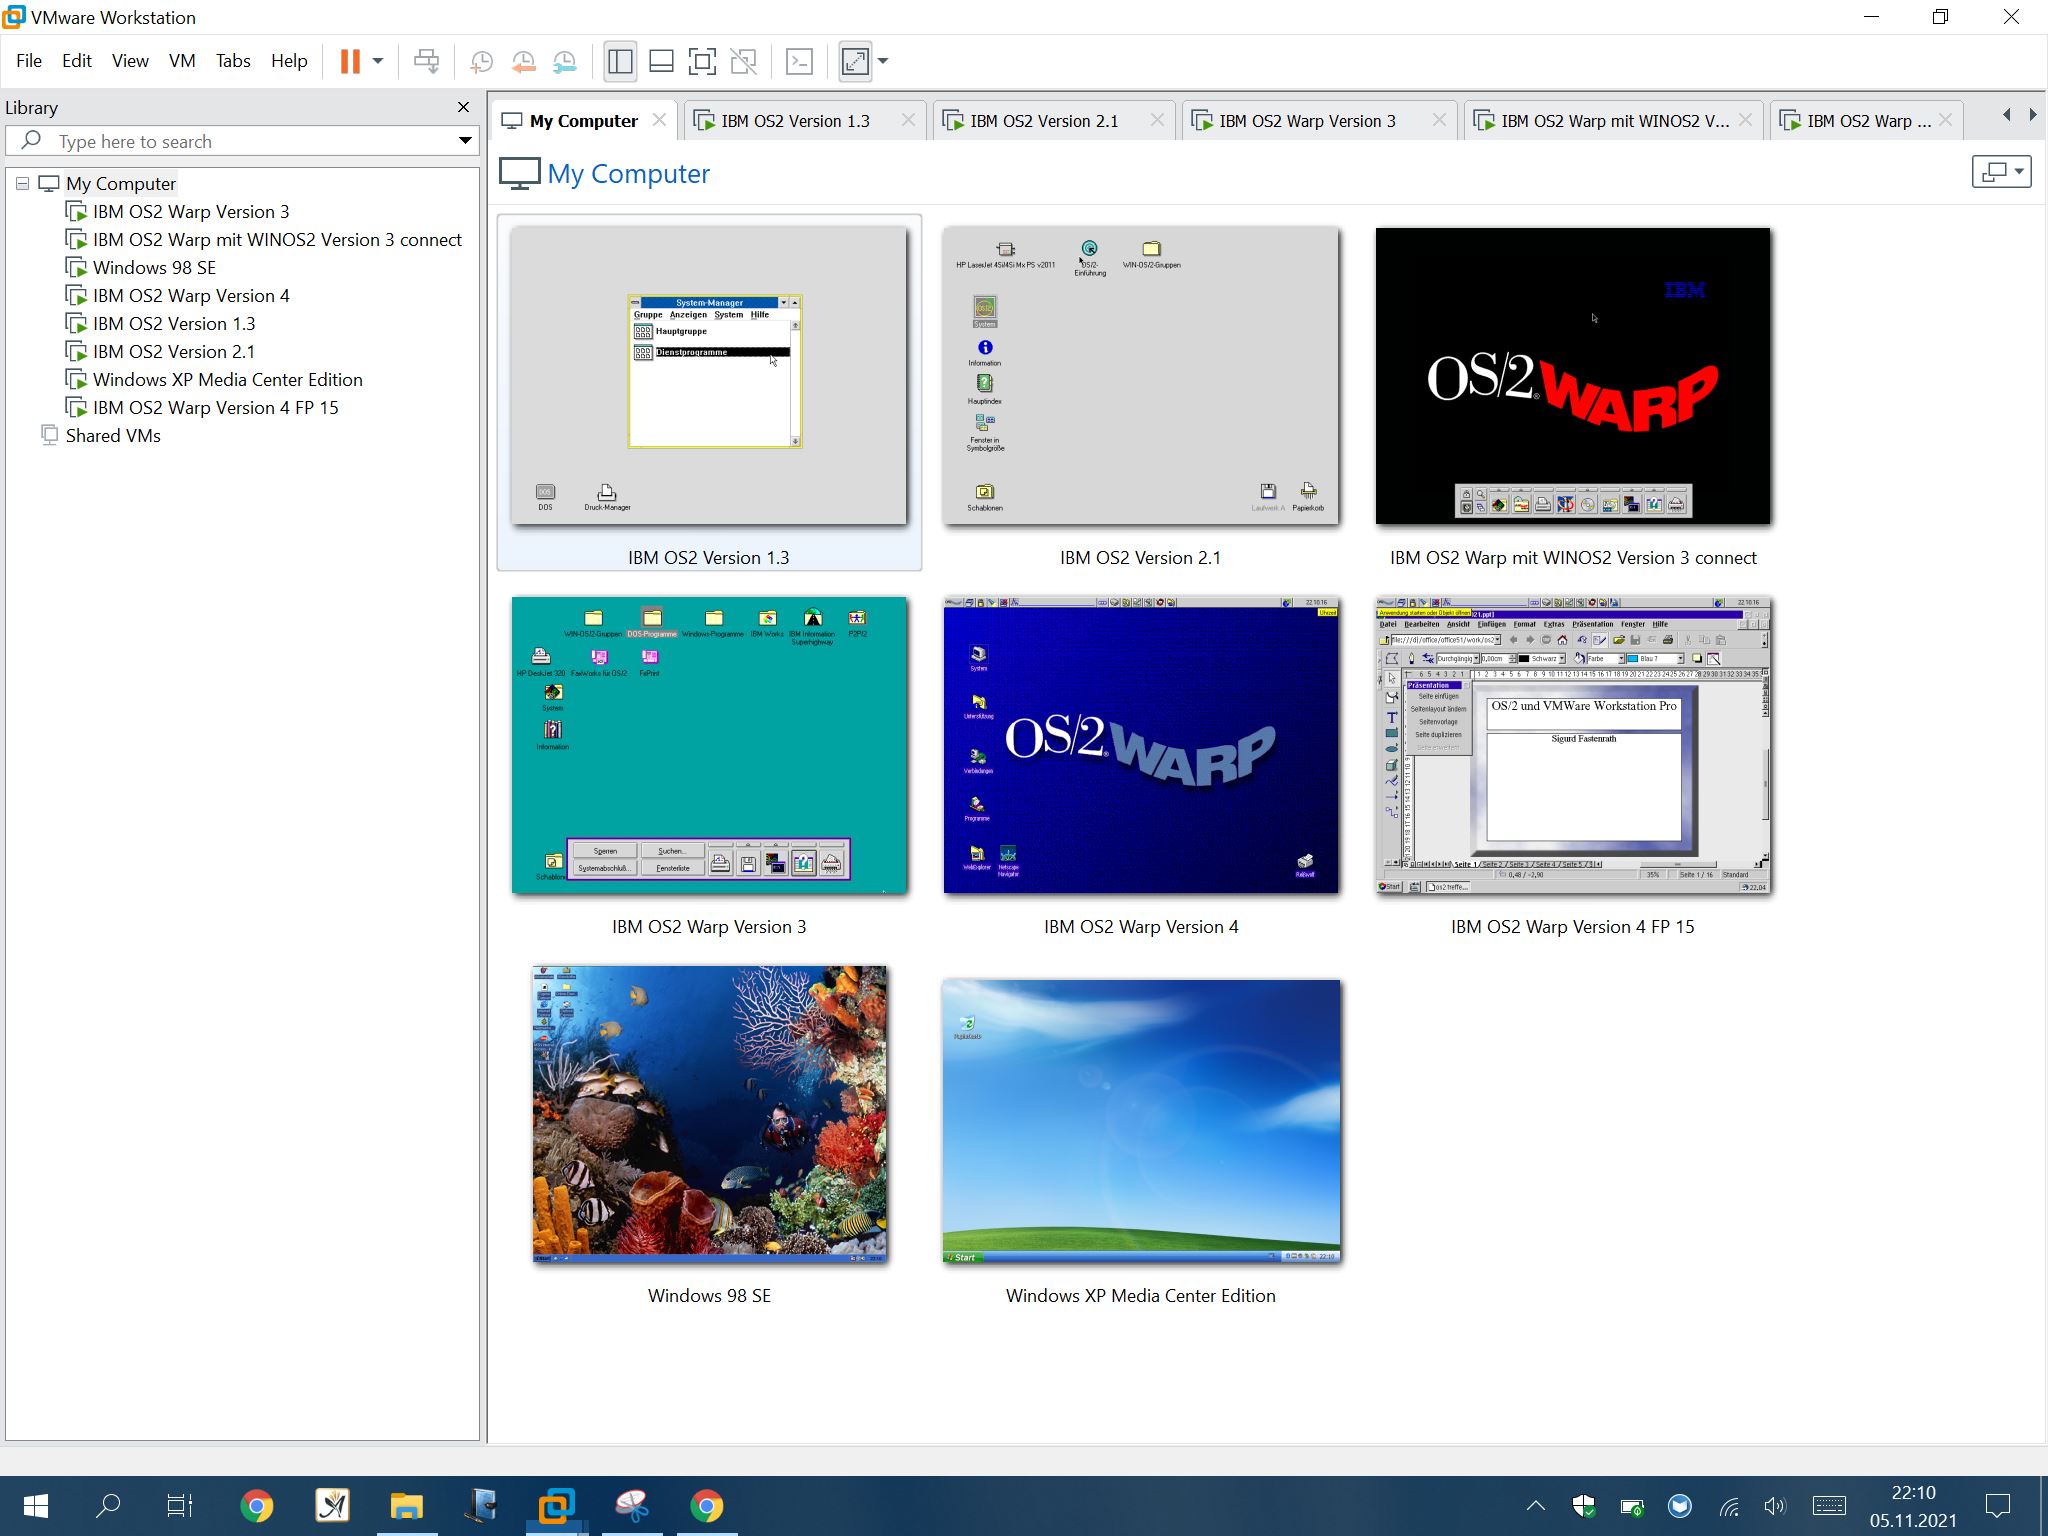Open the VM menu

[182, 61]
